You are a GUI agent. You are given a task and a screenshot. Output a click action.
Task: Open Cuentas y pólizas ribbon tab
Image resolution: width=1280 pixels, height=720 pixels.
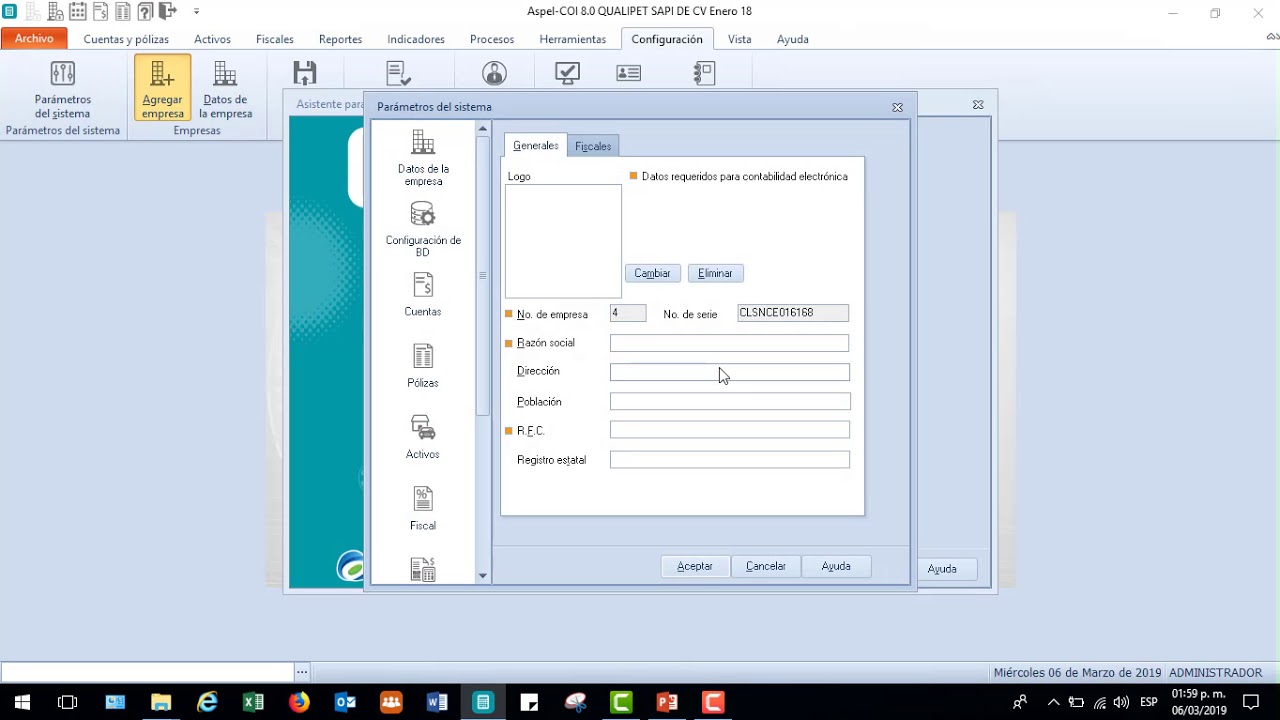[x=126, y=39]
